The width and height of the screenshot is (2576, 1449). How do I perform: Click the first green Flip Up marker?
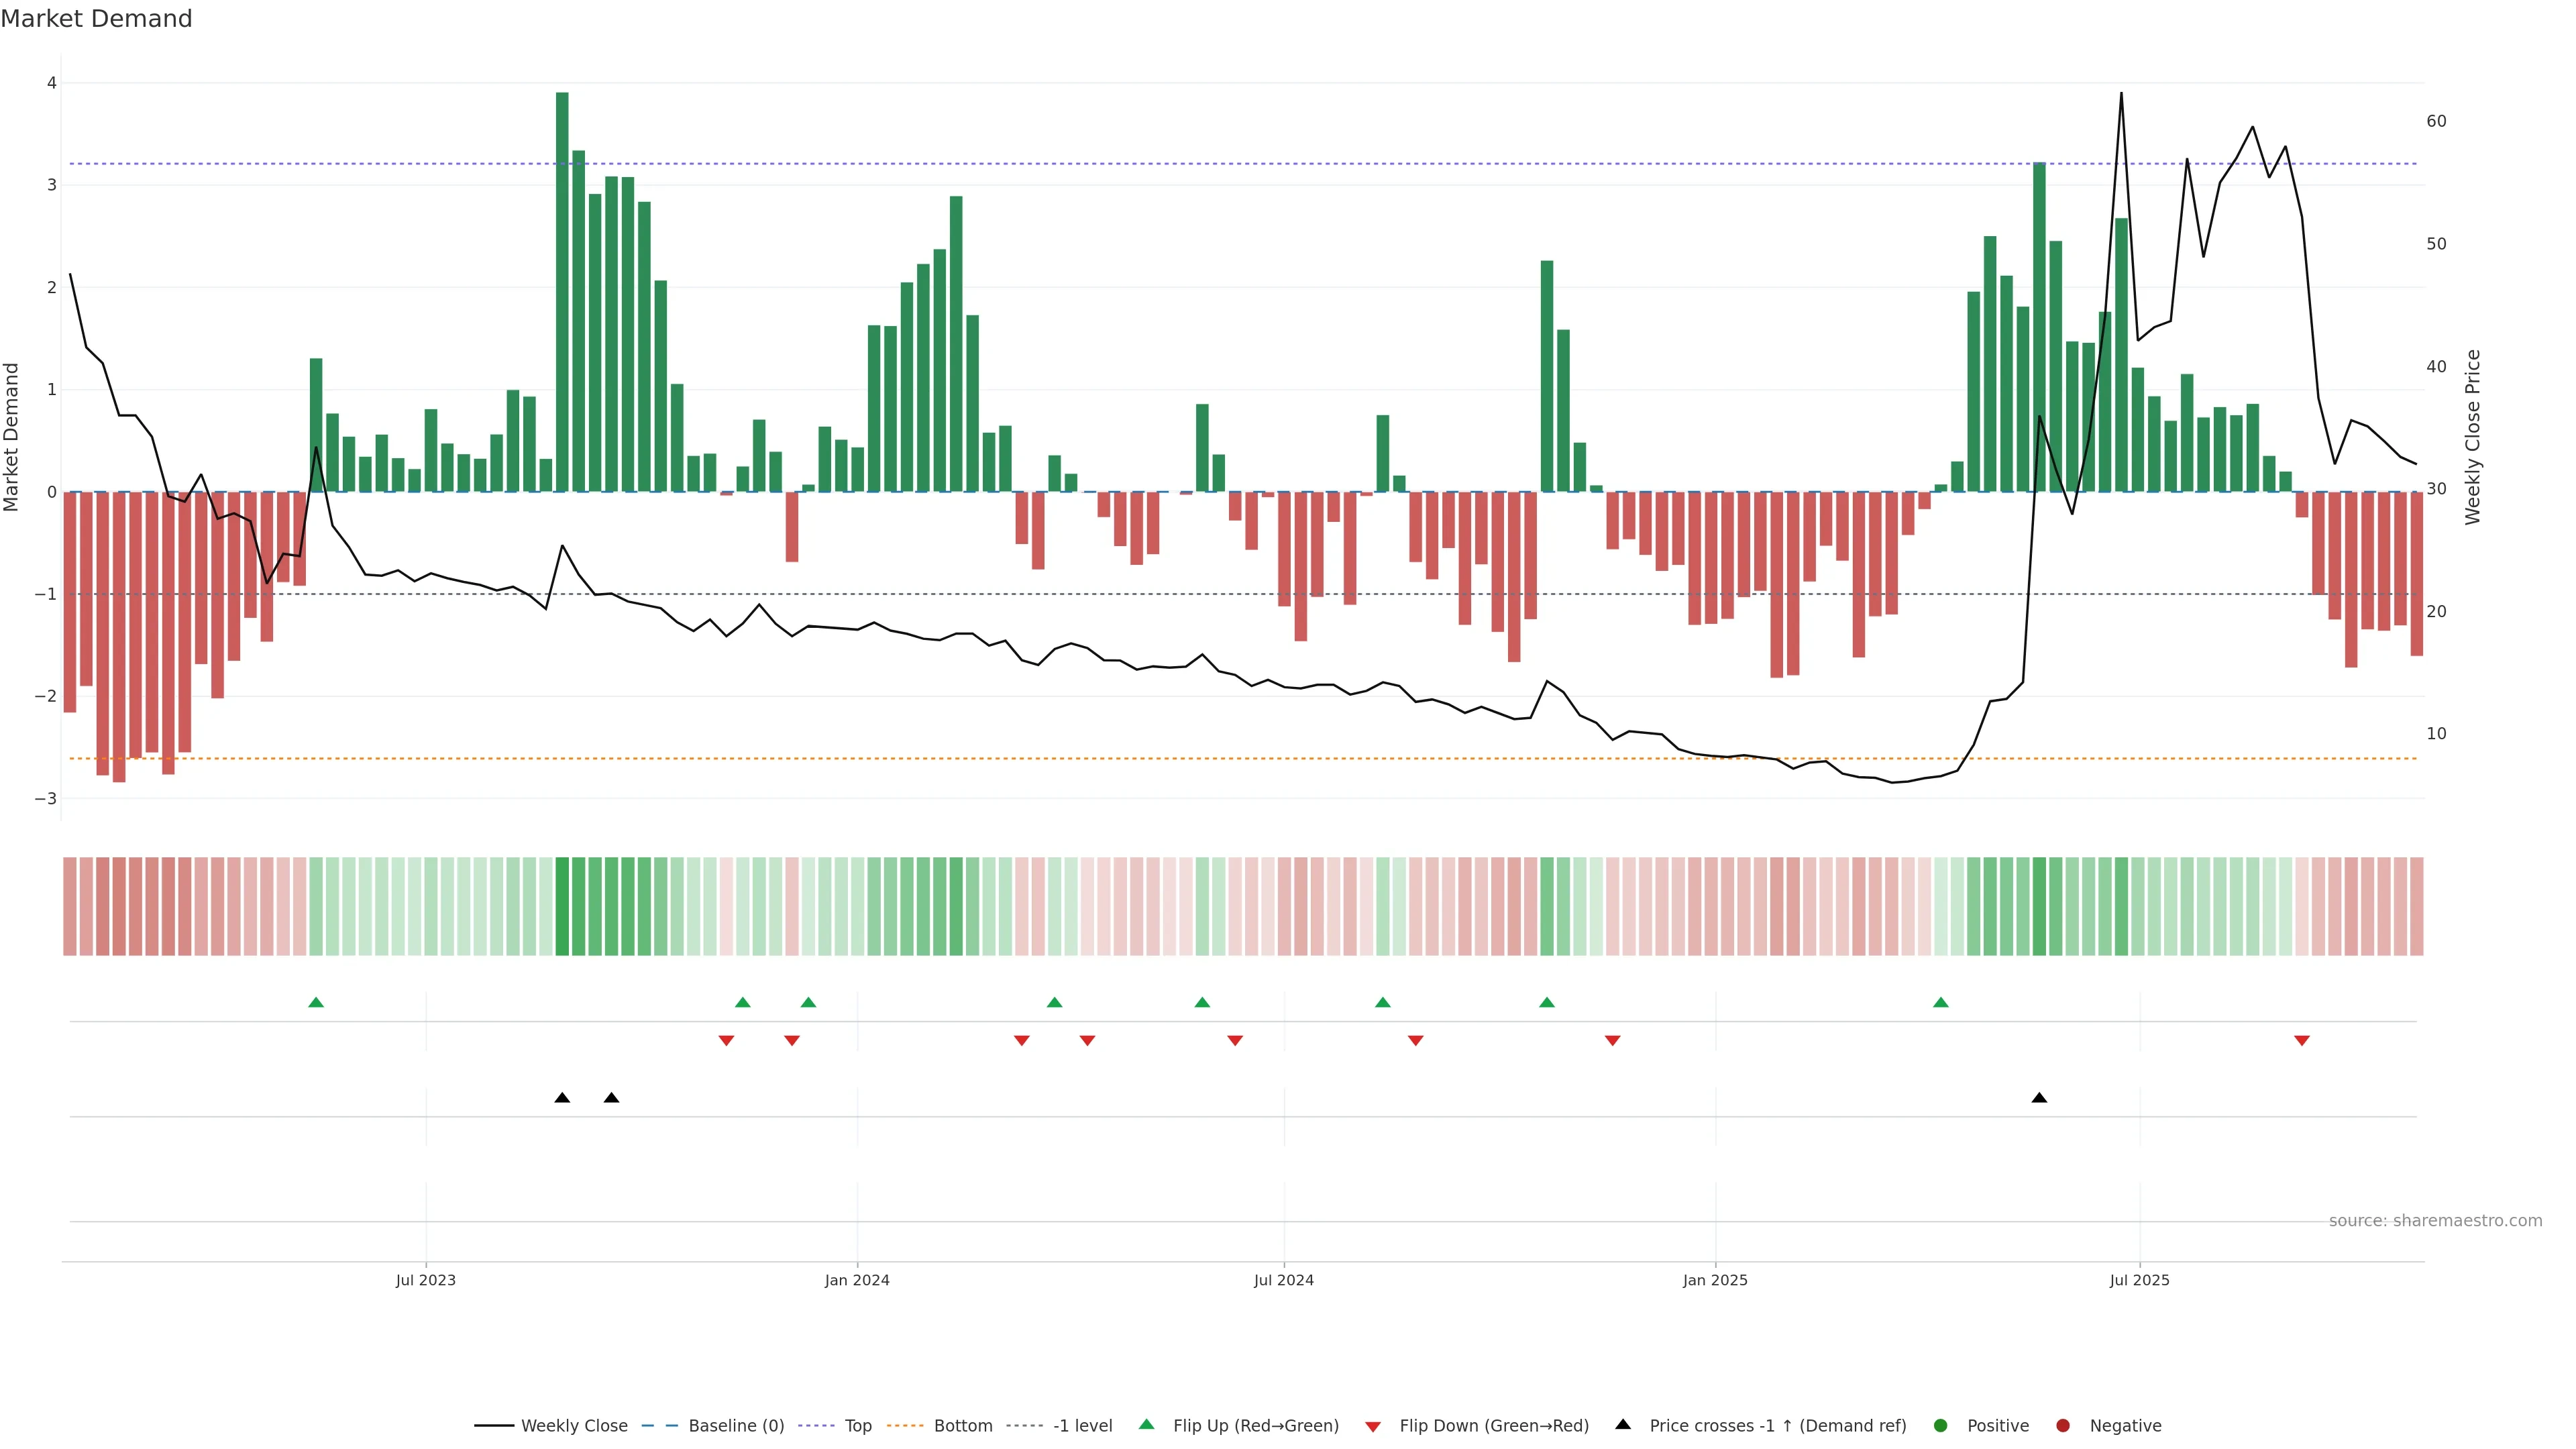click(x=316, y=1002)
